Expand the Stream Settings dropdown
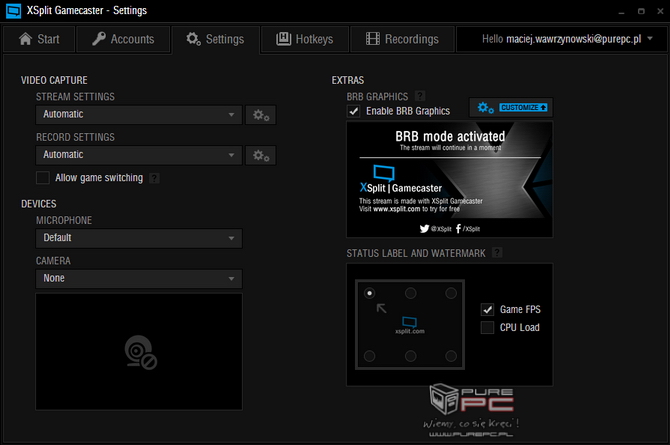 click(139, 115)
